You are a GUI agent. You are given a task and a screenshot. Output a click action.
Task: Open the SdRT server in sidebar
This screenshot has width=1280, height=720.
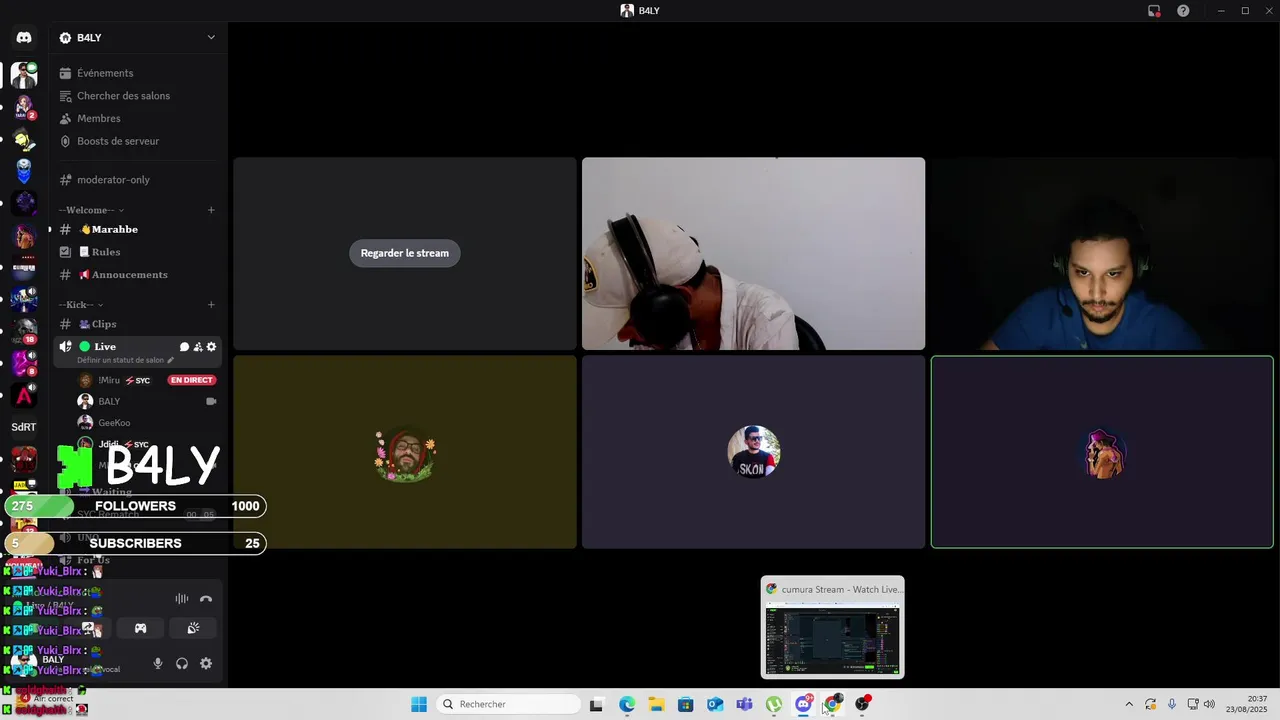coord(24,427)
